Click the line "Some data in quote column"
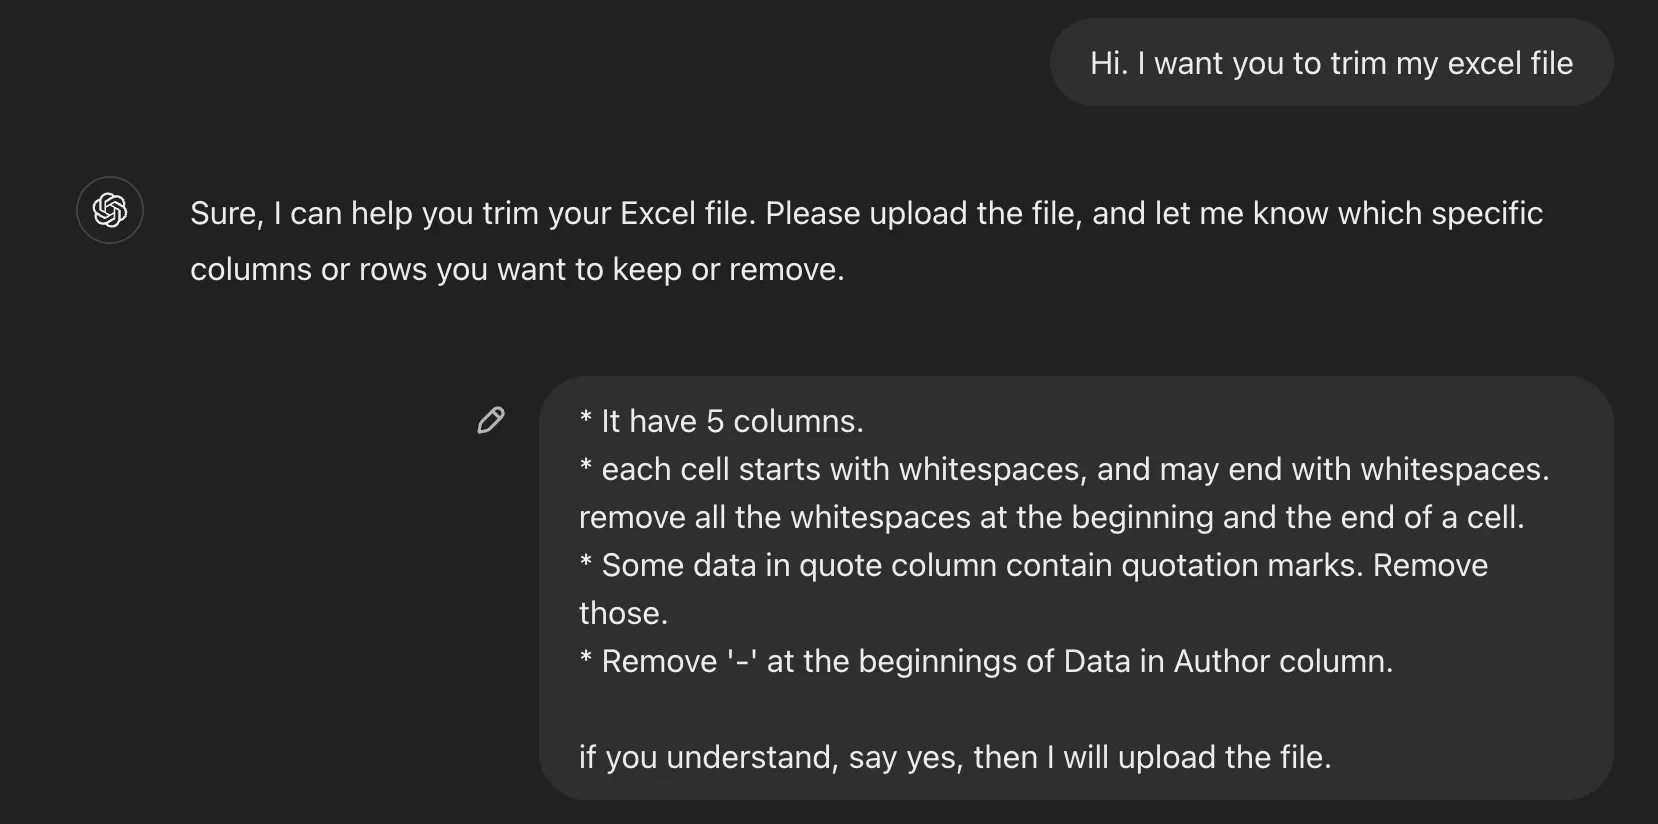Image resolution: width=1658 pixels, height=824 pixels. pos(1033,565)
